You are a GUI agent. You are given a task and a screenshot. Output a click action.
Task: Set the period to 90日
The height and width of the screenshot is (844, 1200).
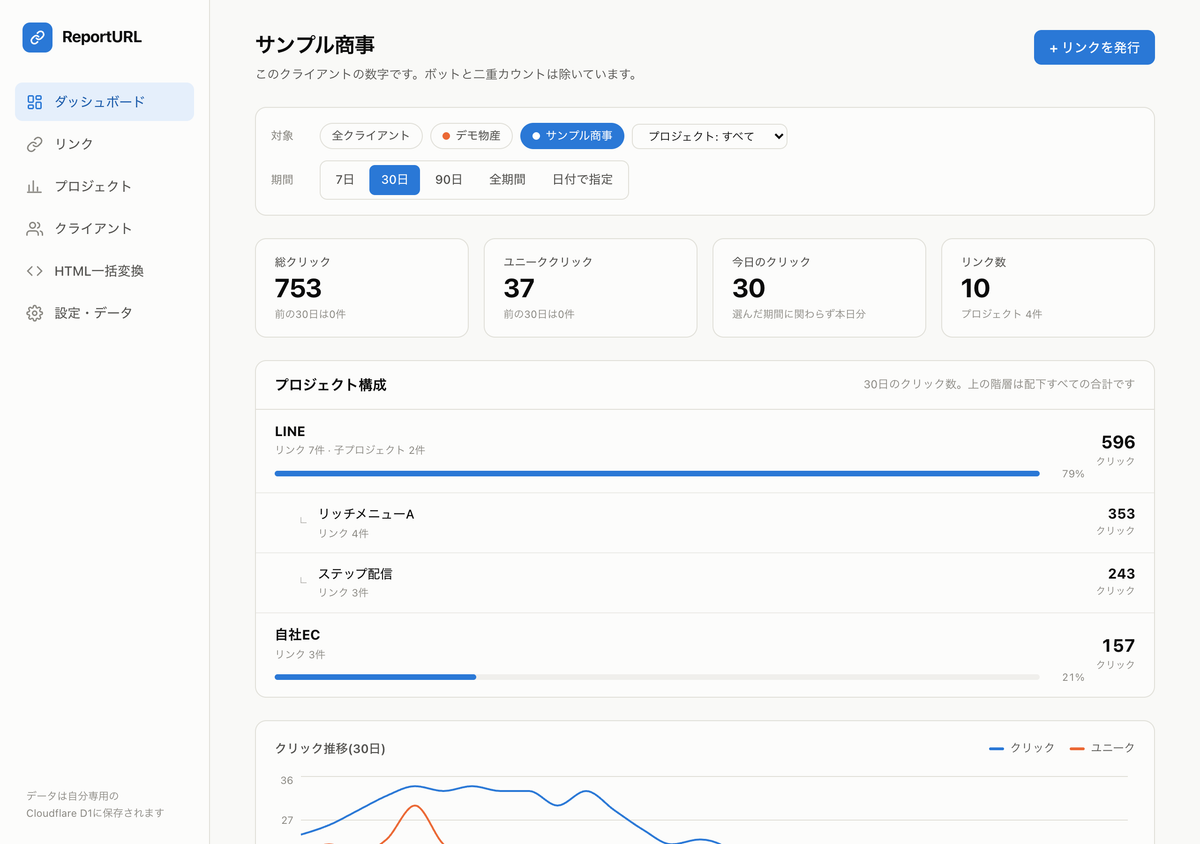tap(449, 180)
